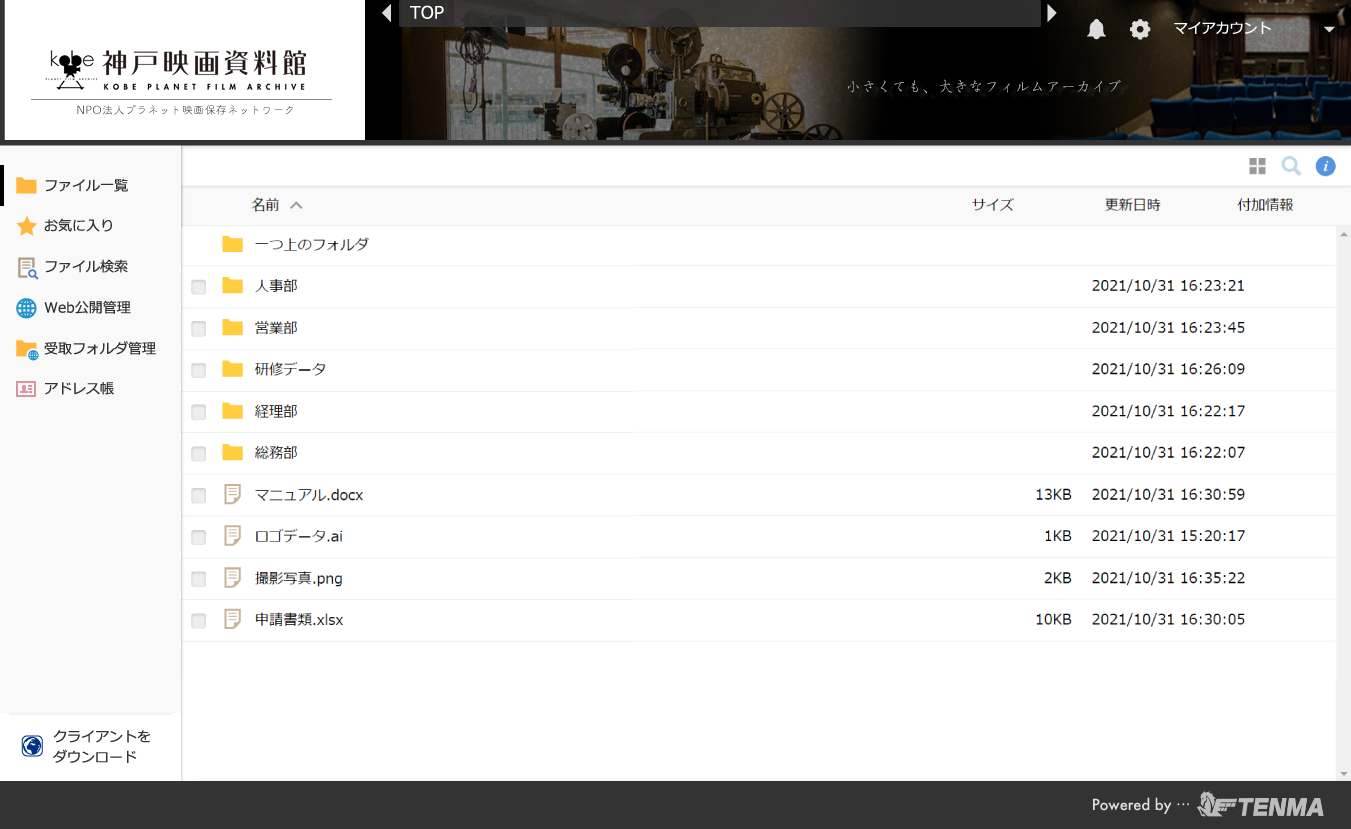Screen dimensions: 1351x829
Task: Check the box for 営業部 folder
Action: pos(199,328)
